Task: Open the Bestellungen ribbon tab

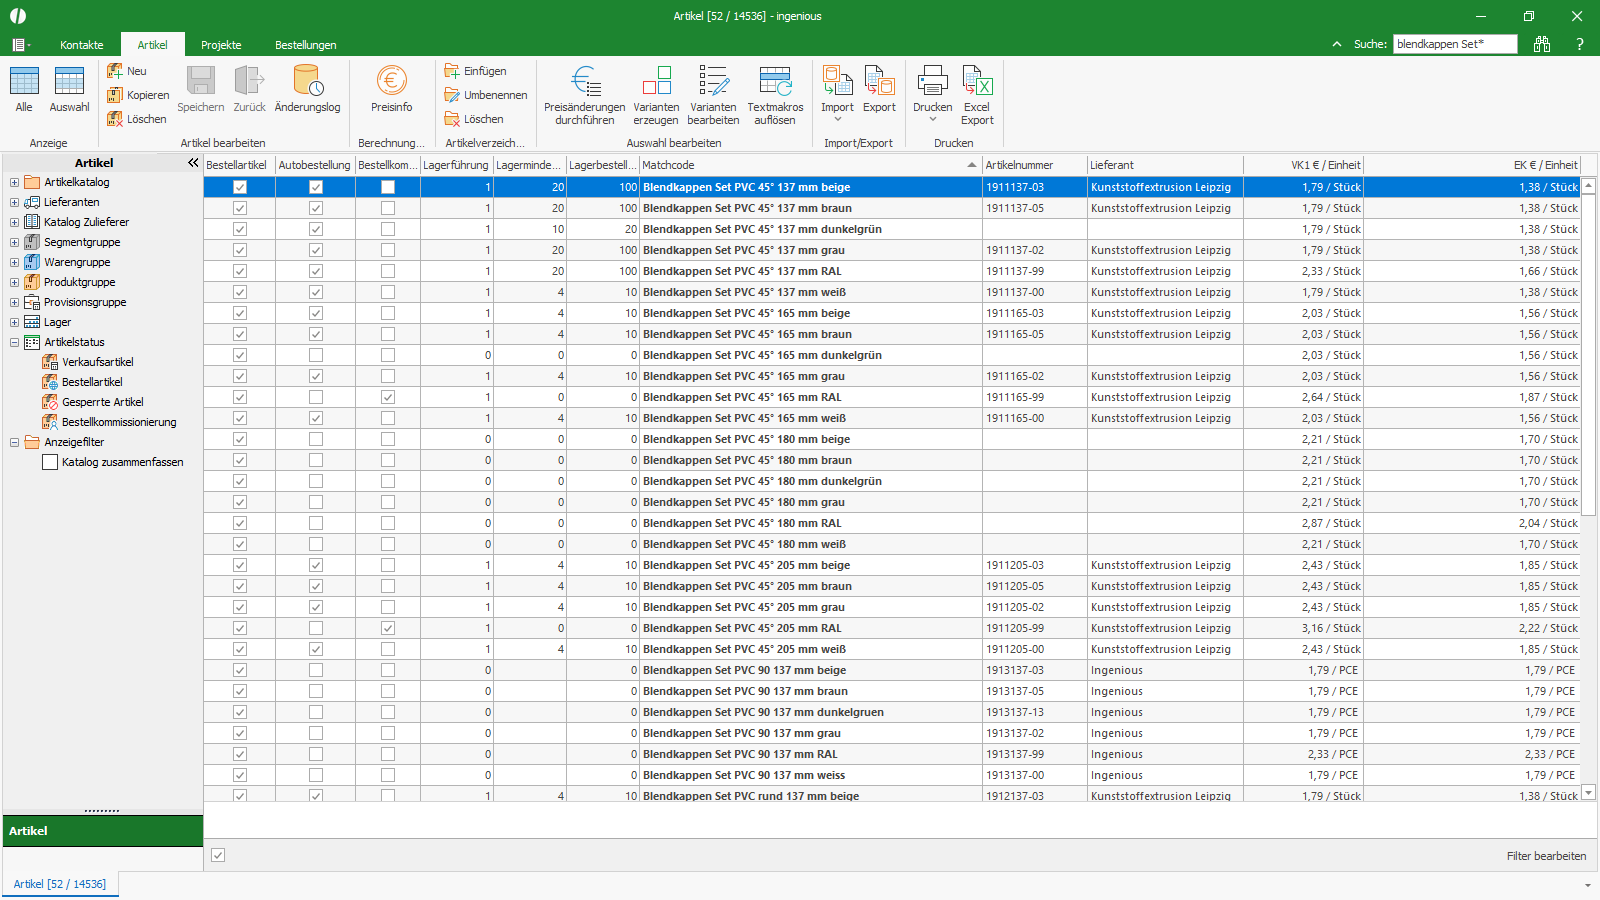Action: point(305,45)
